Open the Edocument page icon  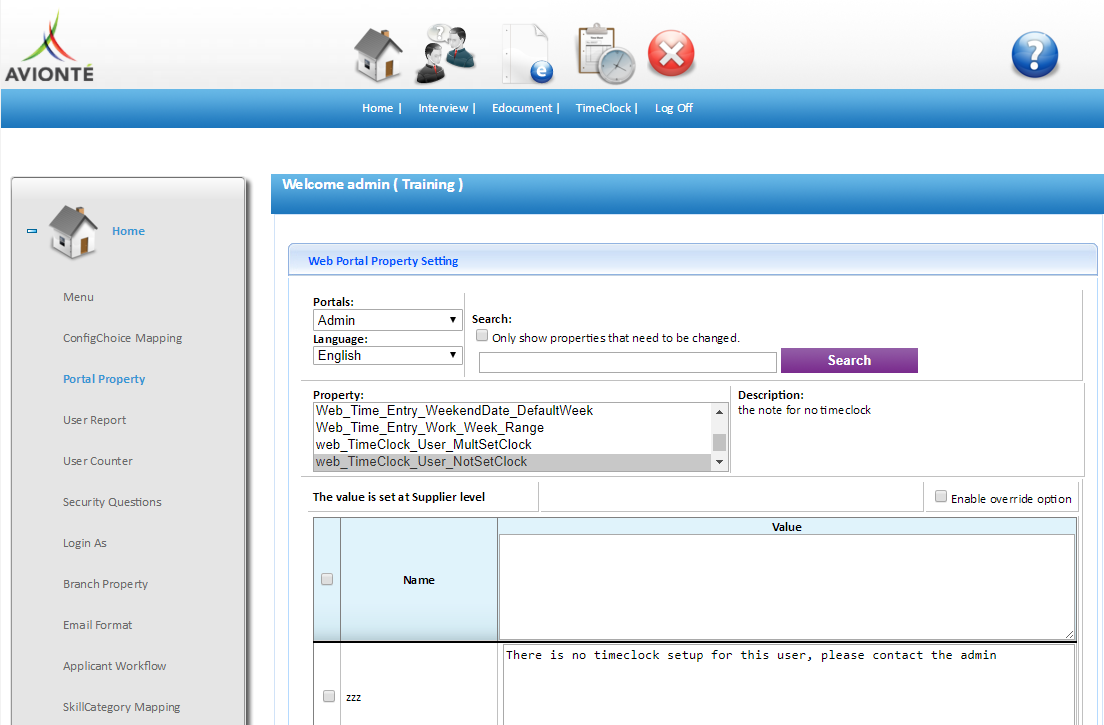pyautogui.click(x=527, y=54)
